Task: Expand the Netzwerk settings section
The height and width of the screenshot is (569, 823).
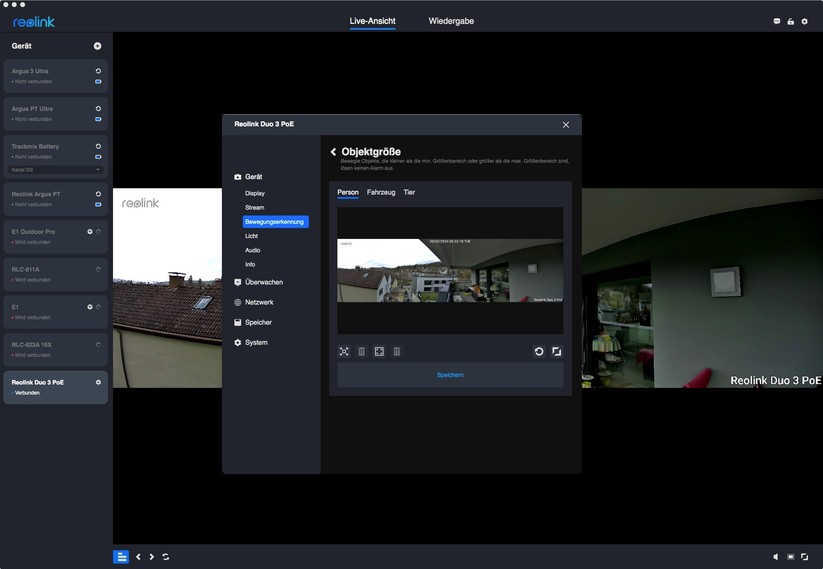Action: [258, 302]
